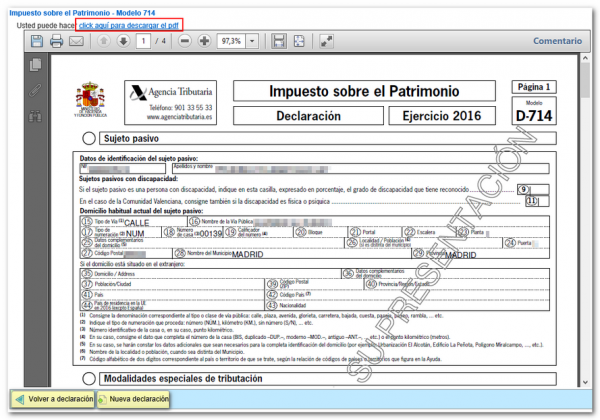Viewport: 600px width, 420px height.
Task: Click the '/ 4' total pages indicator
Action: [x=161, y=41]
